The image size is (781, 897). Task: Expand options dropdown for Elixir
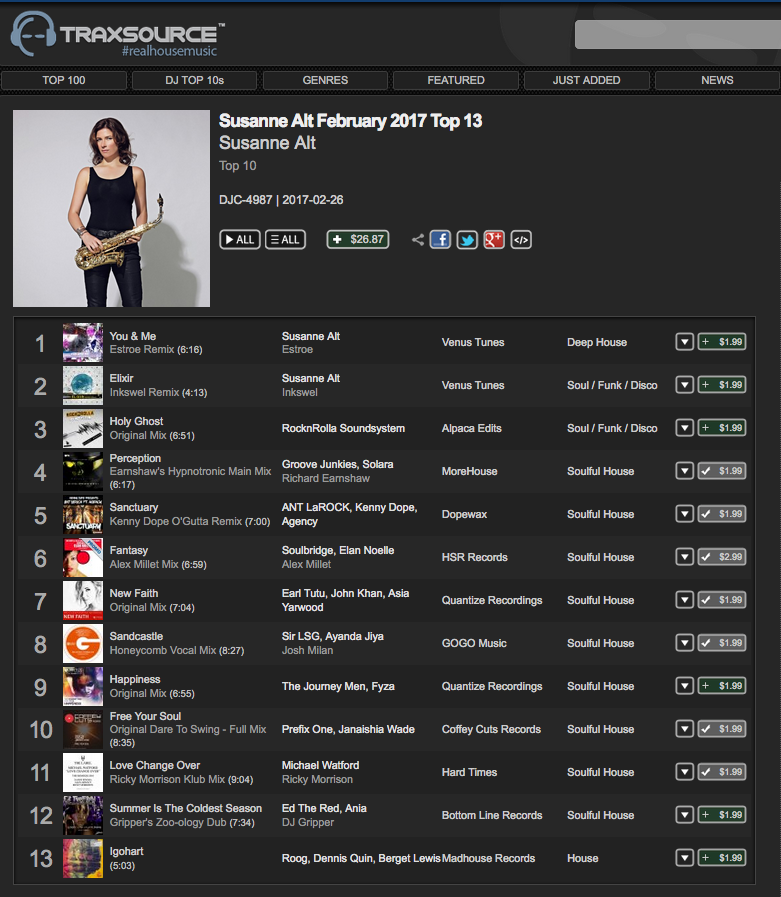coord(684,385)
